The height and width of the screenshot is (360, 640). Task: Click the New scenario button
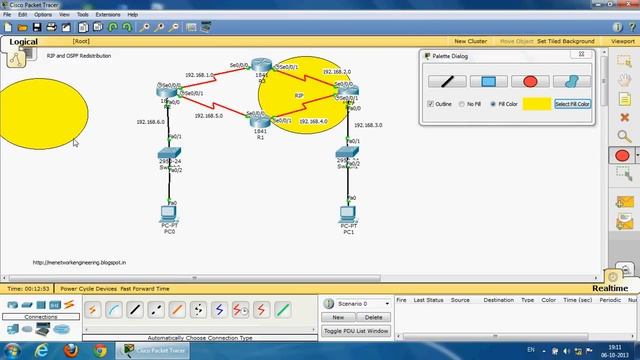[x=338, y=317]
